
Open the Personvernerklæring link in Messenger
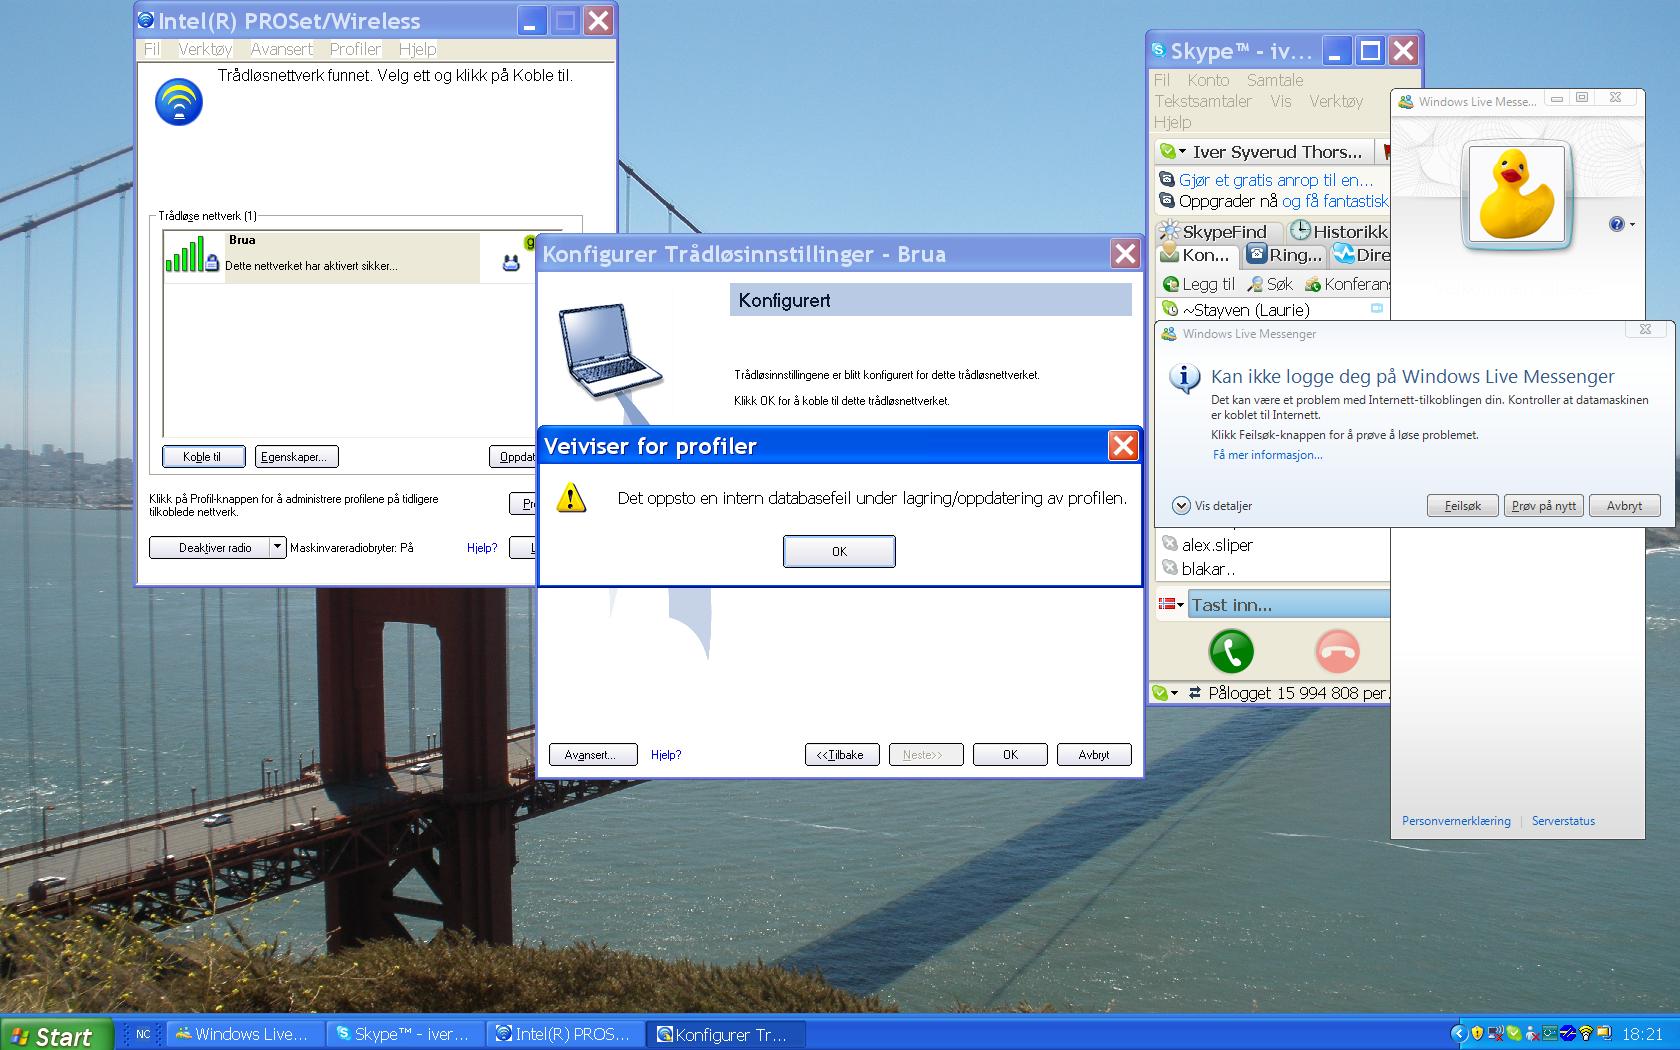[1456, 821]
